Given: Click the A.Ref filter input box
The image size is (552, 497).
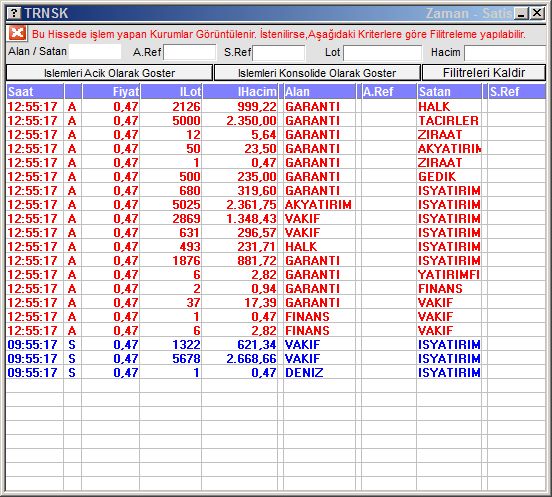Looking at the screenshot, I should pyautogui.click(x=190, y=52).
